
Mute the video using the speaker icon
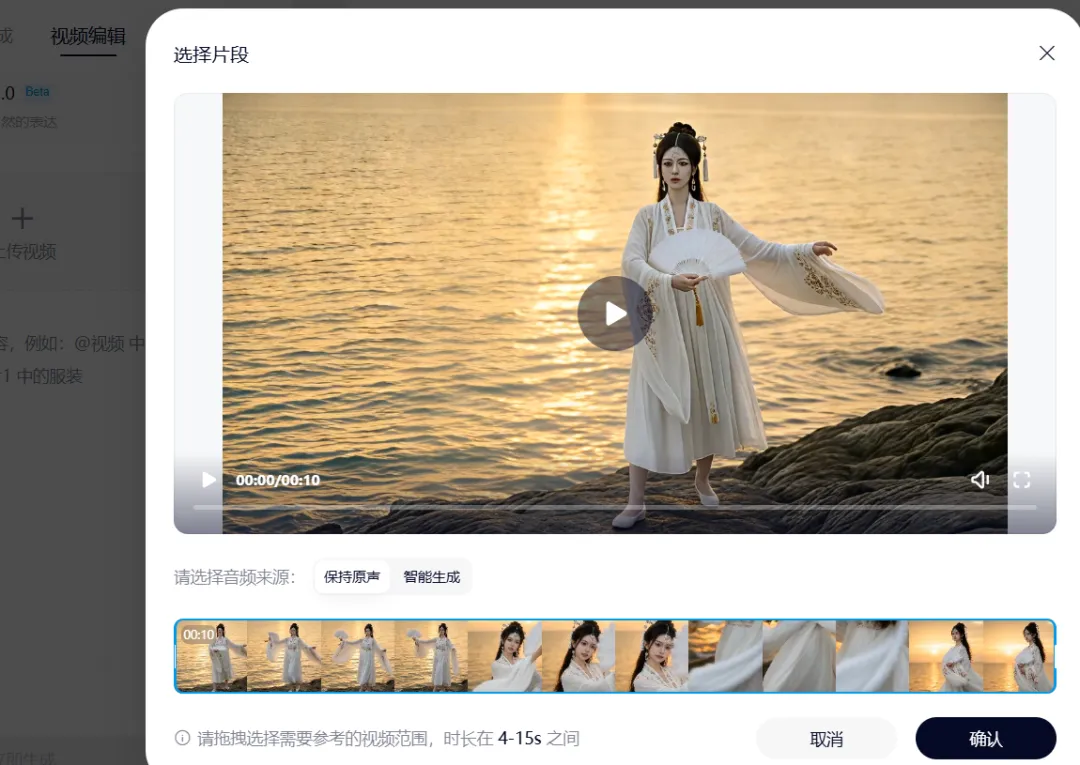979,480
